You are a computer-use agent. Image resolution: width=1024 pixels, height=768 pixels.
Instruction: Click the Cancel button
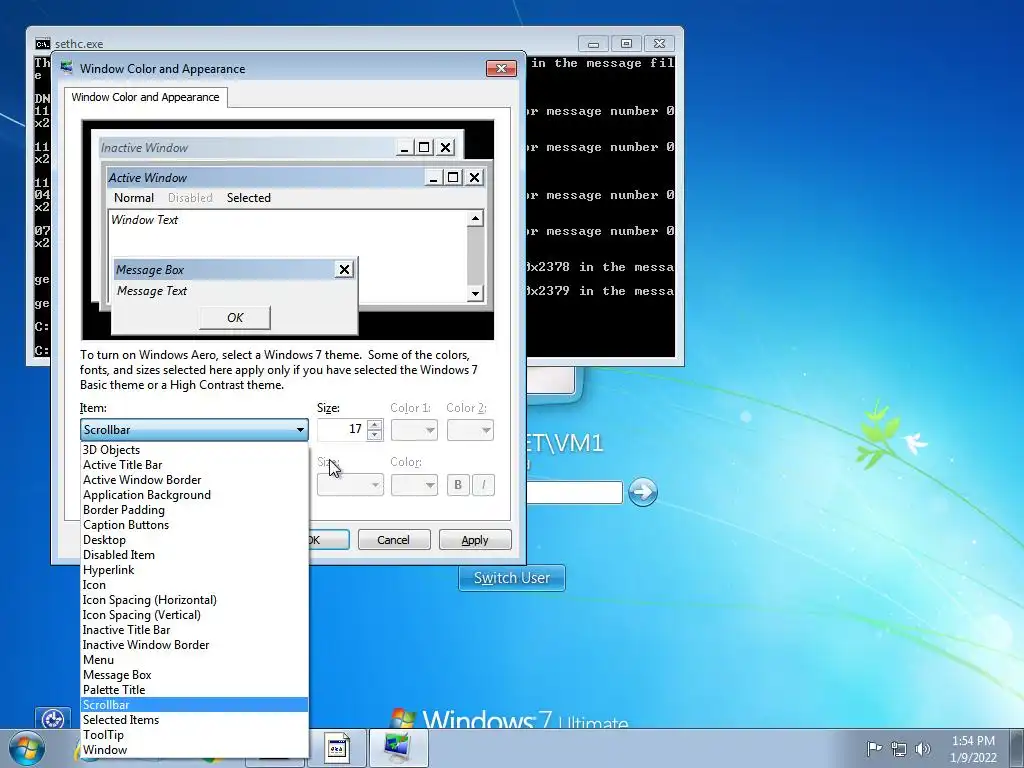[394, 540]
